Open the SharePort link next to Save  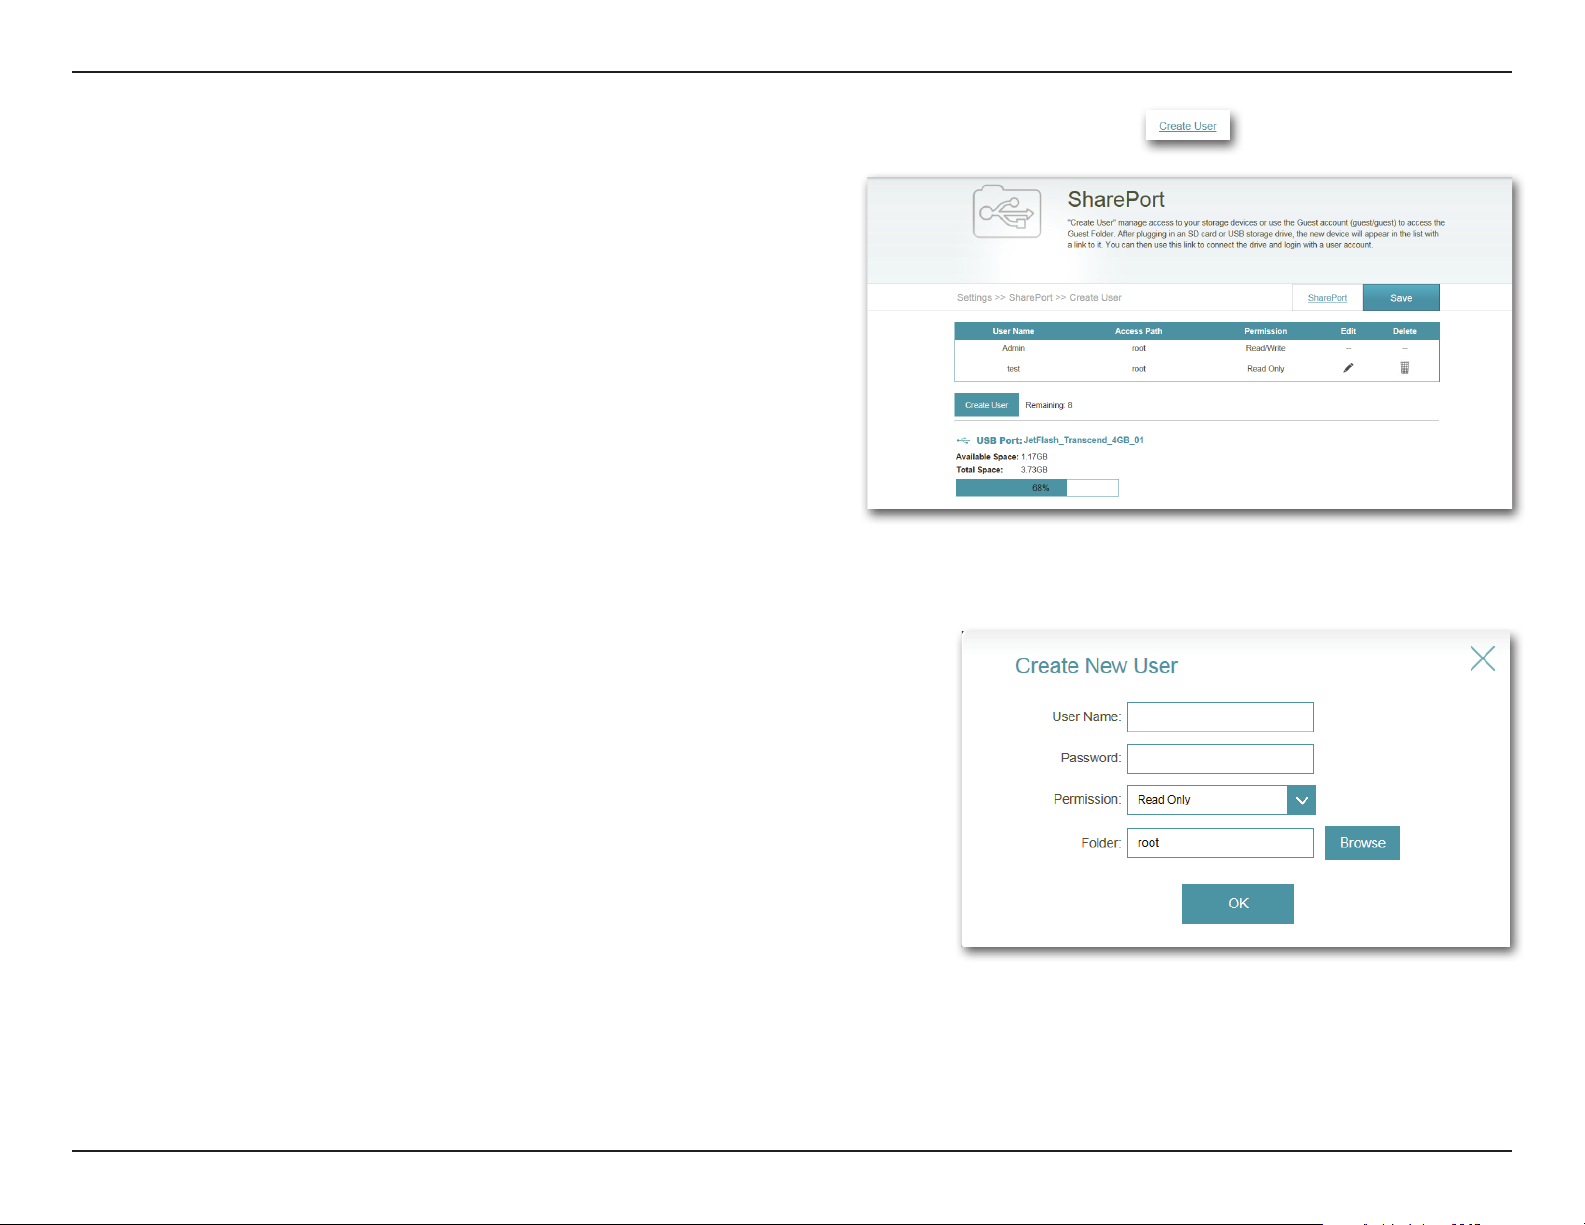coord(1327,298)
